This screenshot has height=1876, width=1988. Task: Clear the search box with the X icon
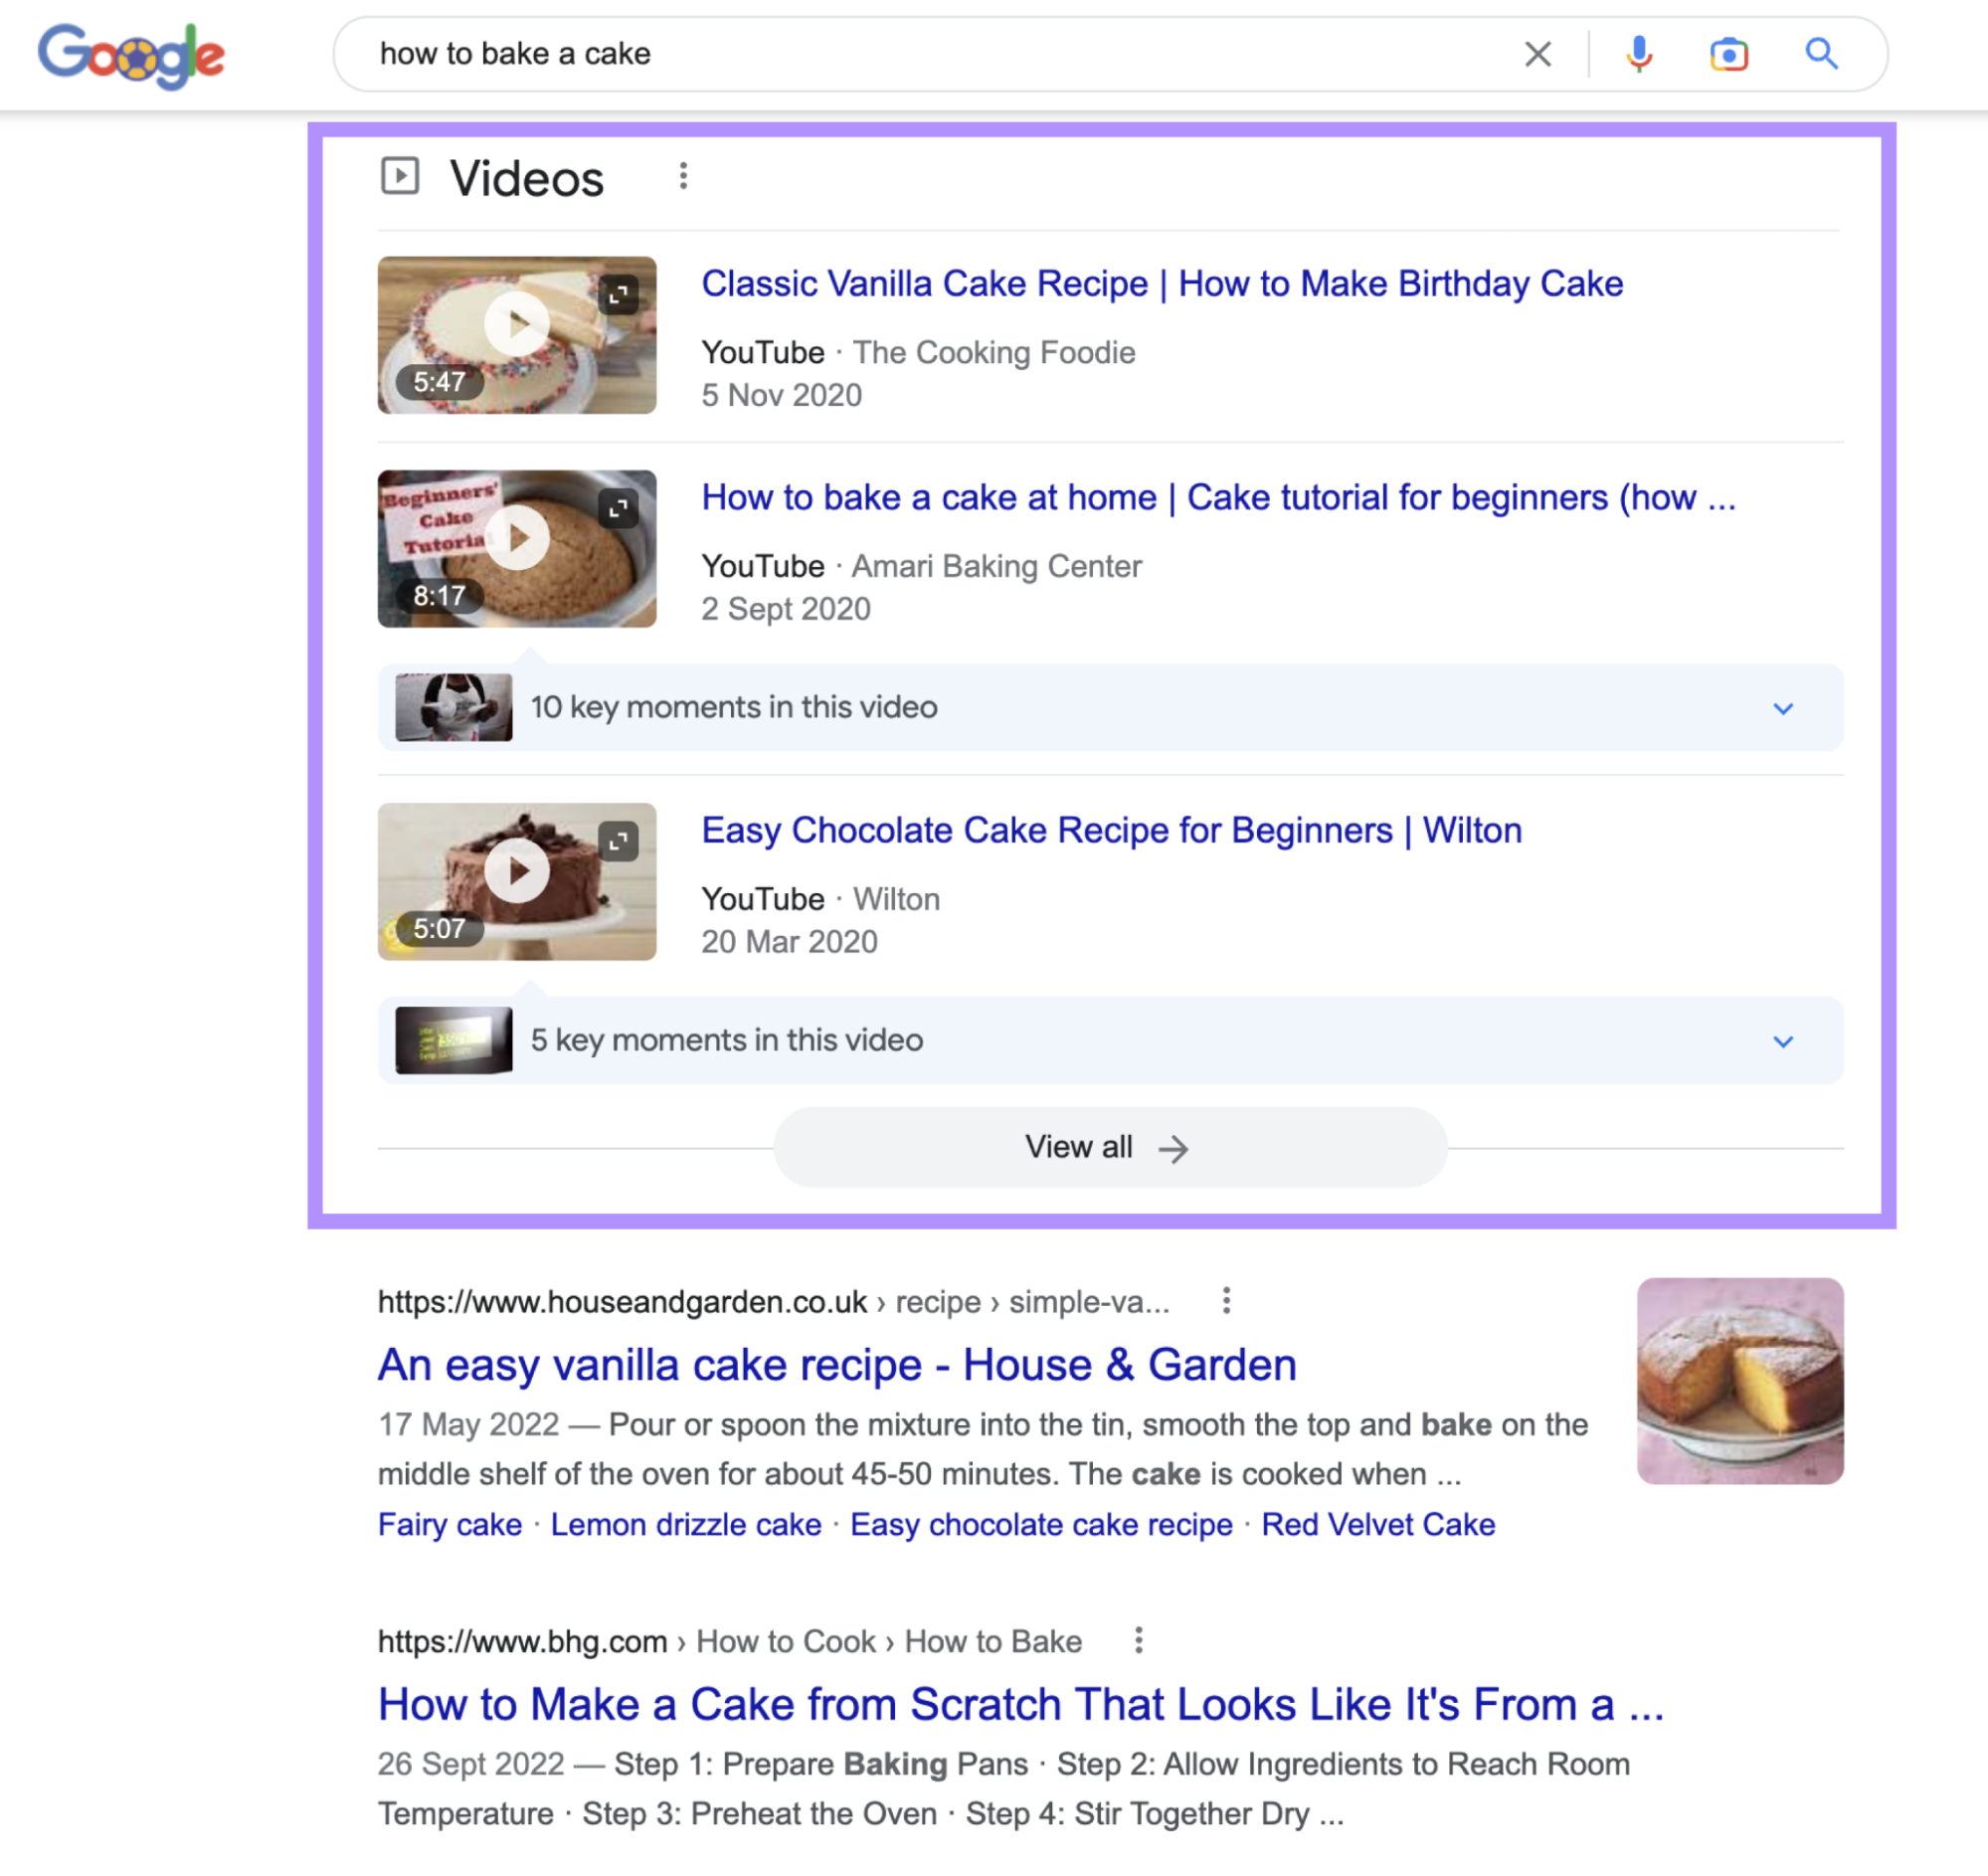[1537, 54]
